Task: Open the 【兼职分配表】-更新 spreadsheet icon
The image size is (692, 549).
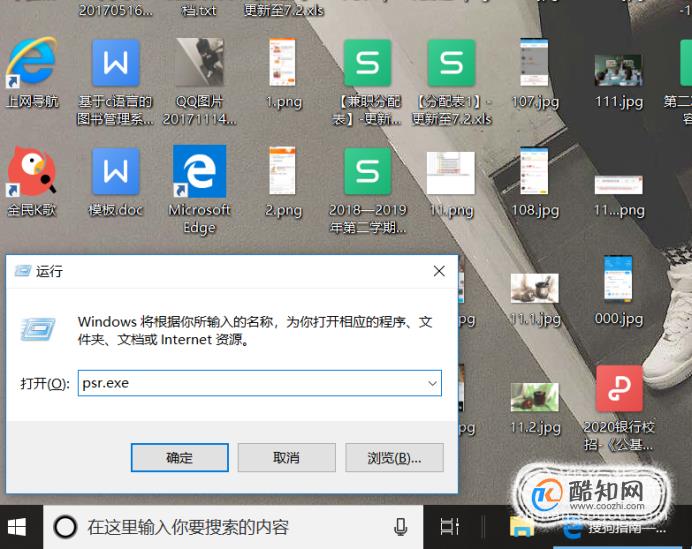Action: 367,63
